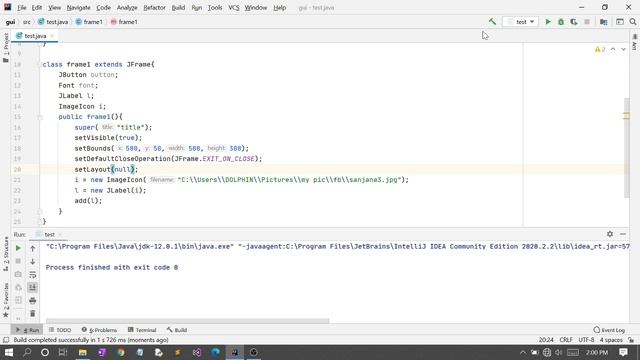Open Microsoft Edge from taskbar
The width and height of the screenshot is (640, 360).
(216, 352)
